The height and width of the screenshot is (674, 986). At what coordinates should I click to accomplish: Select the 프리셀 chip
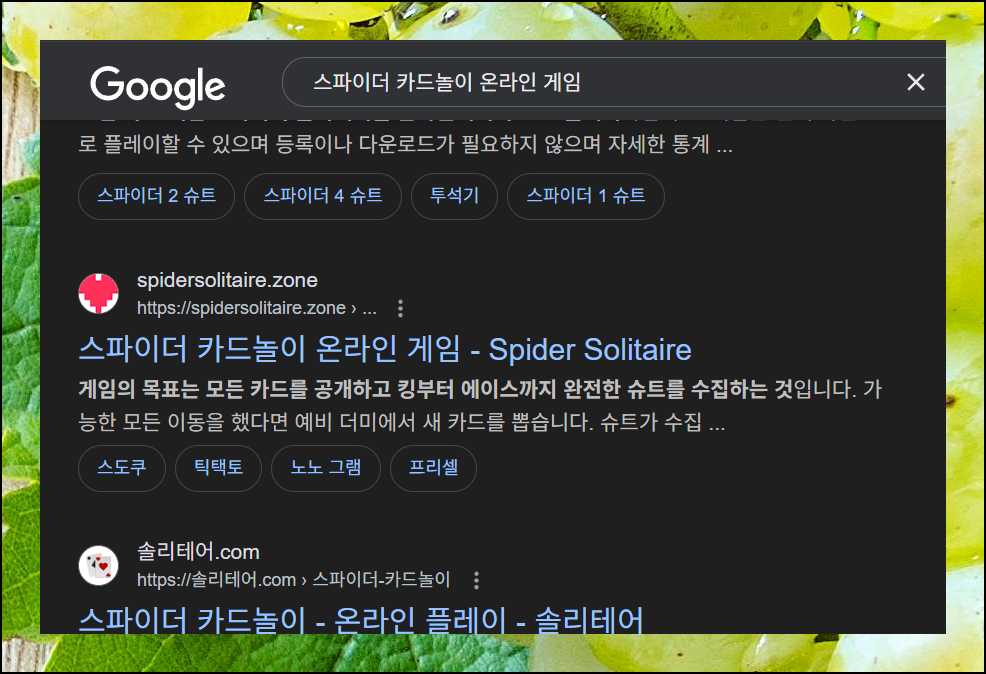tap(433, 468)
